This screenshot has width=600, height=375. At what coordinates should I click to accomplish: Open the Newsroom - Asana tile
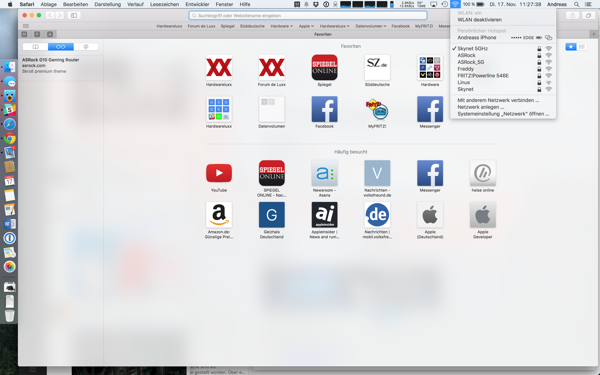324,173
